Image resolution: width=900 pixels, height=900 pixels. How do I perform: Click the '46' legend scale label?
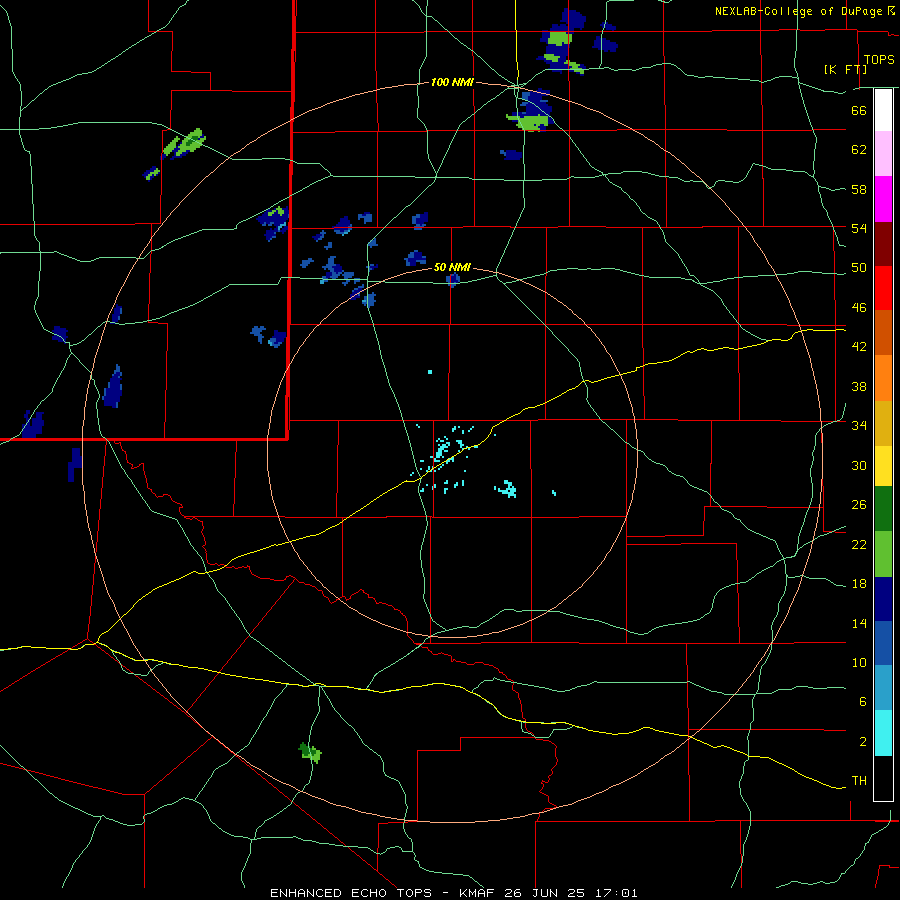point(859,308)
